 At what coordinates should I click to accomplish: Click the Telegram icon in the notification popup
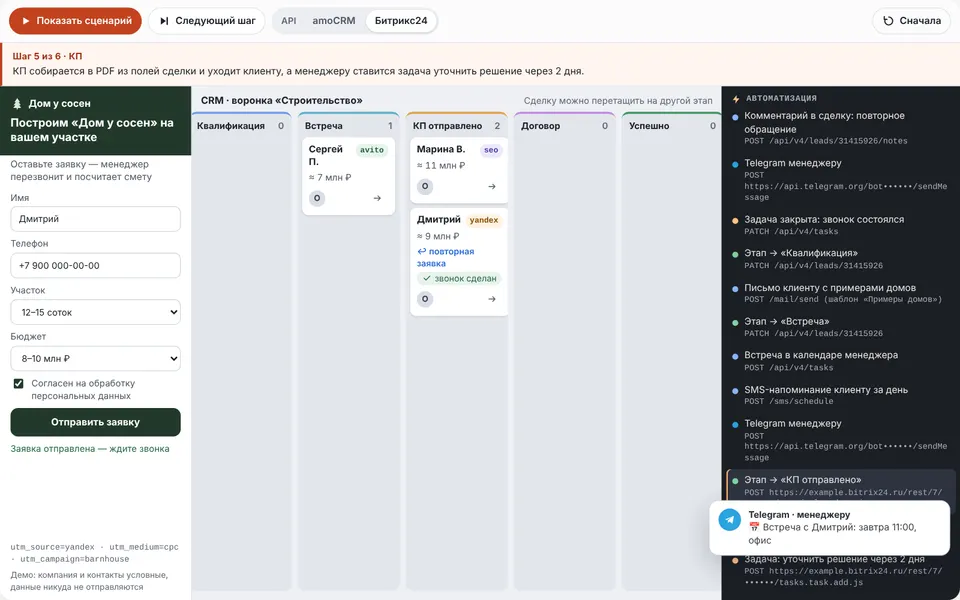tap(730, 520)
